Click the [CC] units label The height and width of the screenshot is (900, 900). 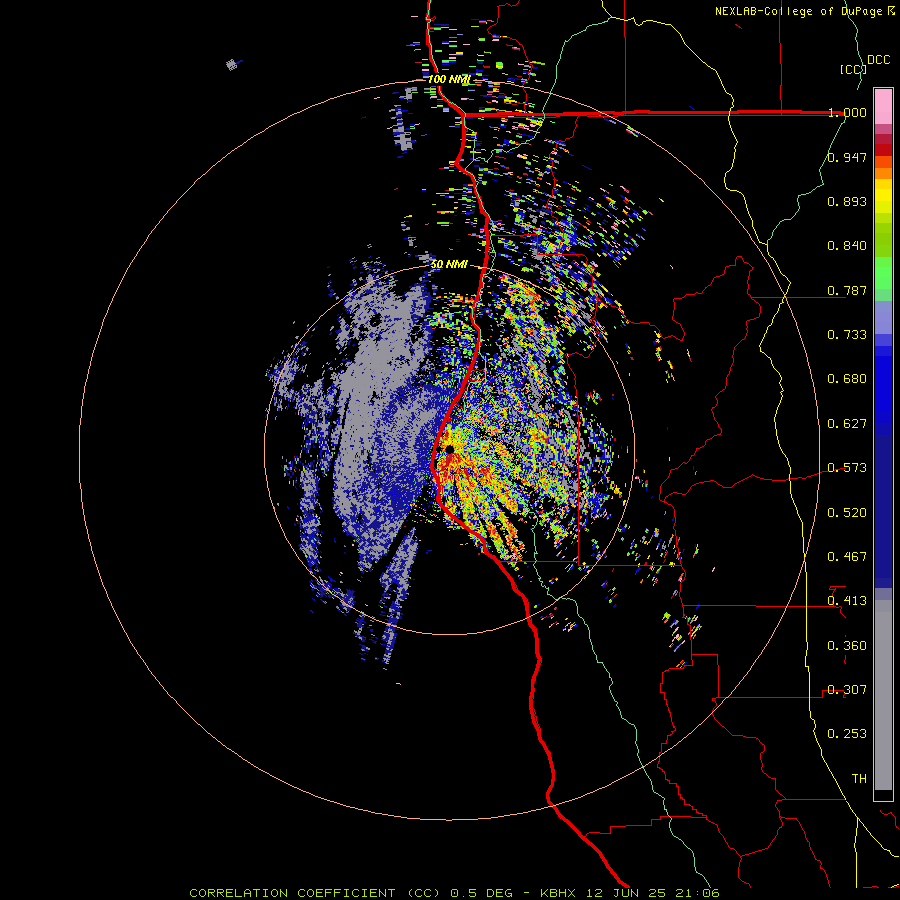853,69
